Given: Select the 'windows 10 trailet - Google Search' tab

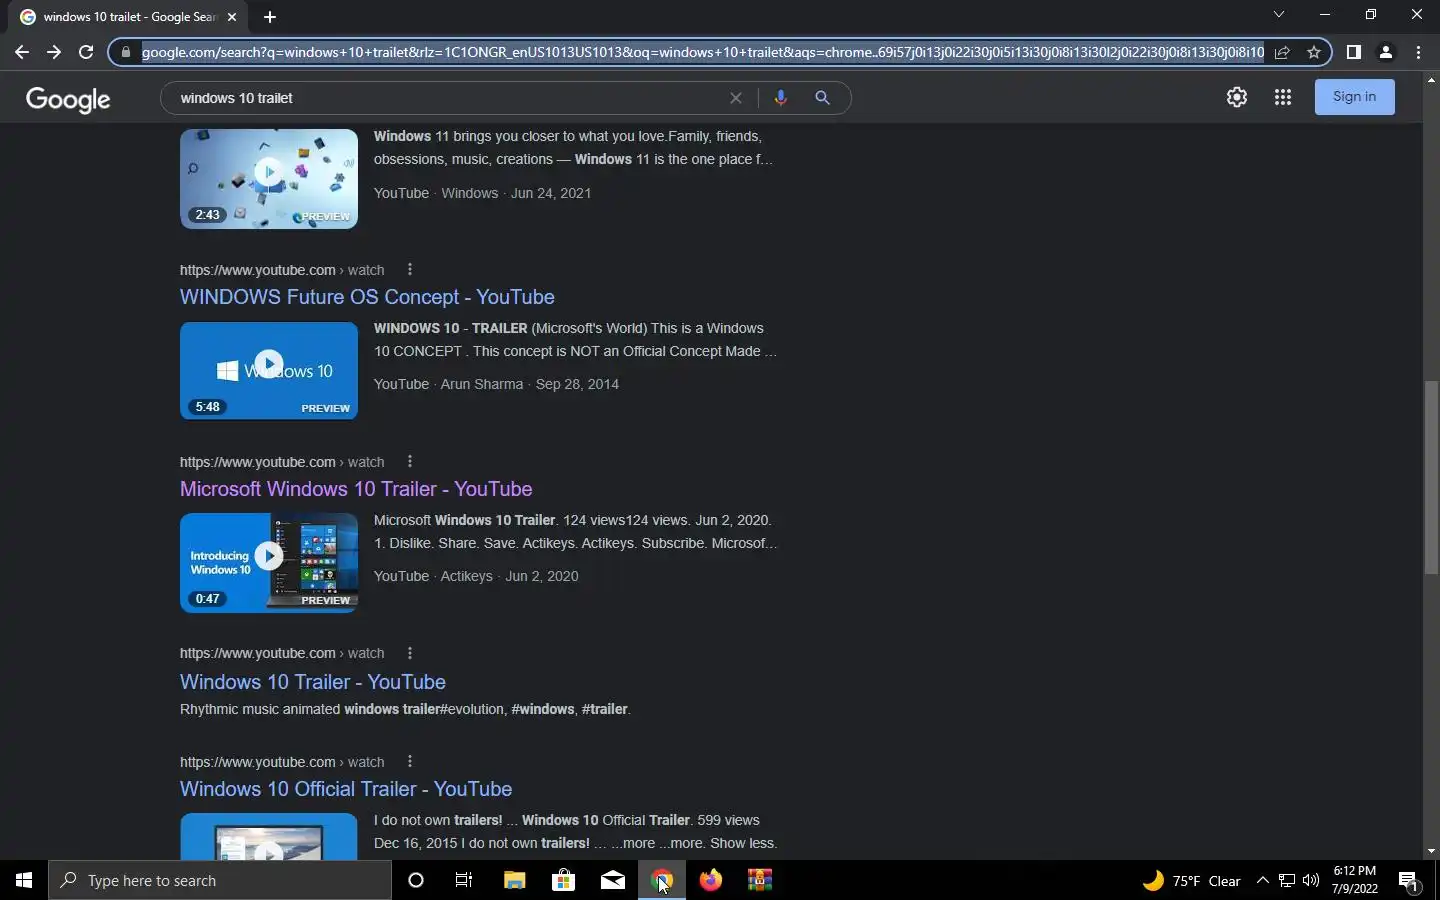Looking at the screenshot, I should [128, 17].
